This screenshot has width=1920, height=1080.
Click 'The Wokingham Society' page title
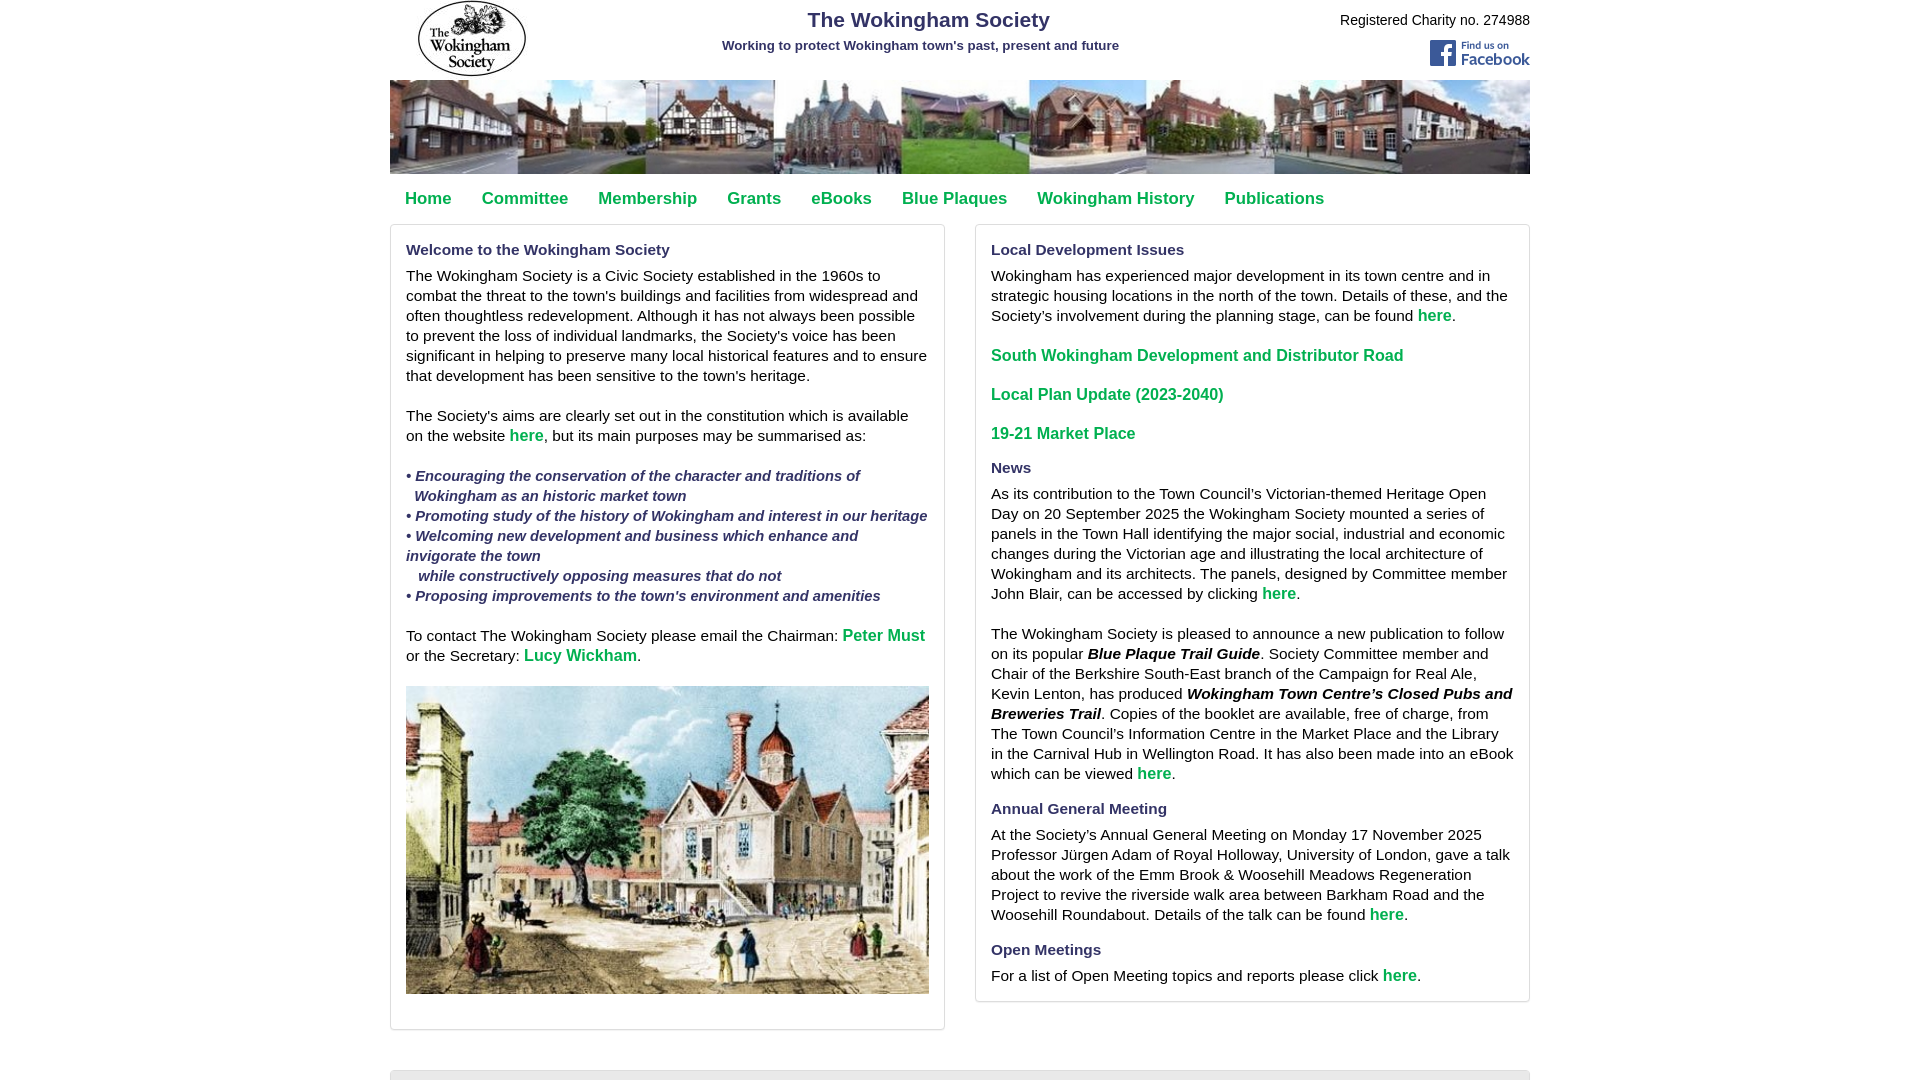pos(928,20)
